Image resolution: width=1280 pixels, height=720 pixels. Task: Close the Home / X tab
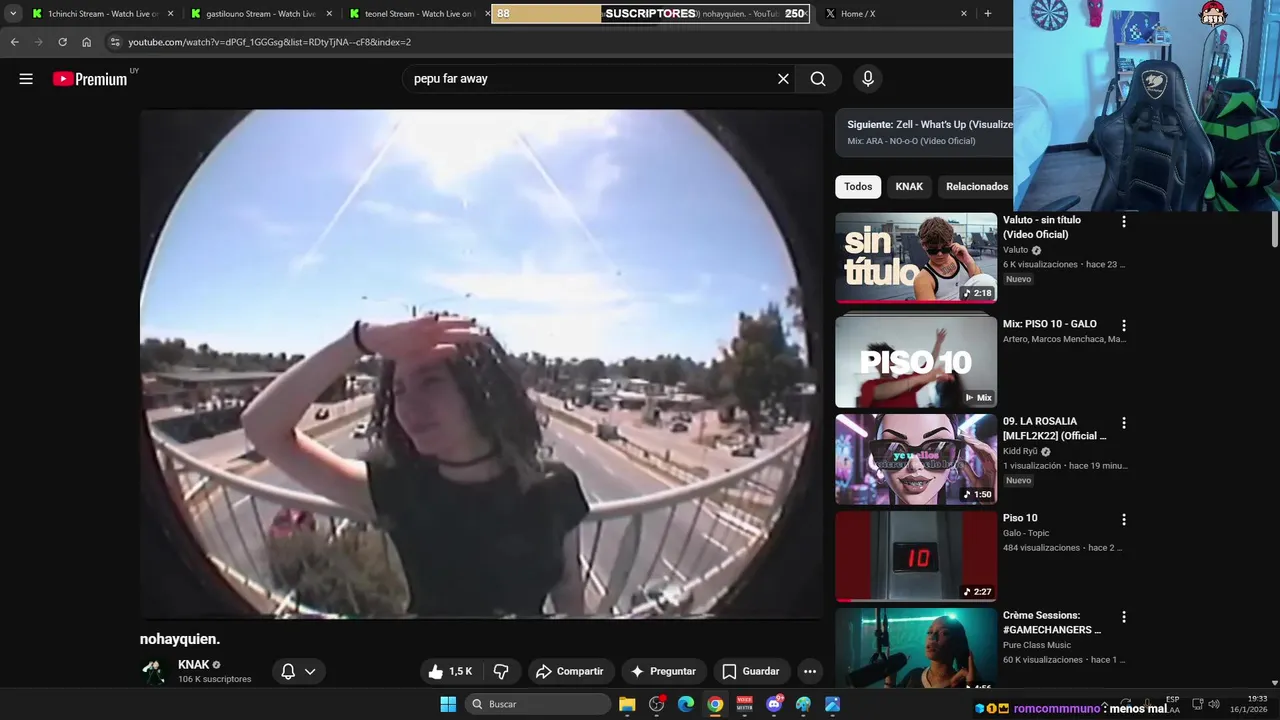pyautogui.click(x=964, y=14)
